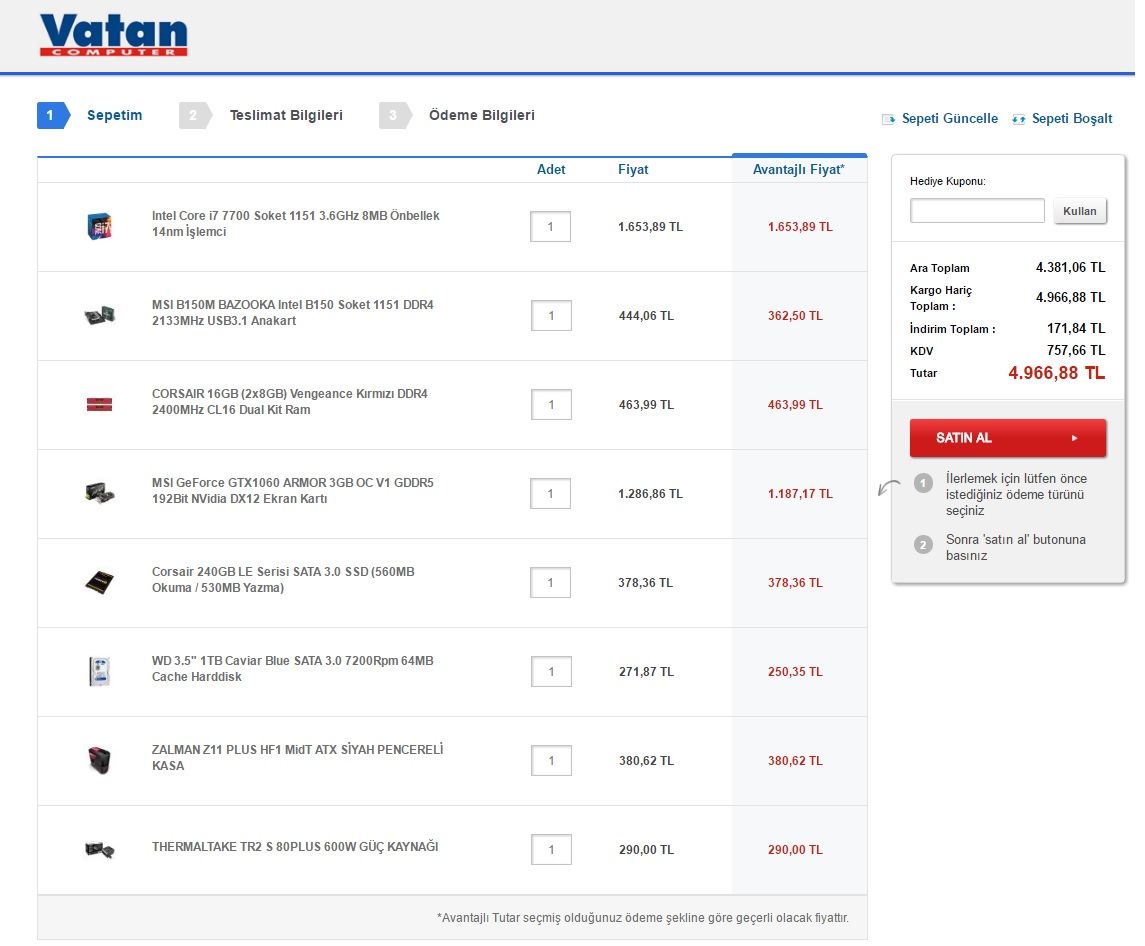Click the Hediye Kuponu input field
This screenshot has width=1145, height=946.
[977, 210]
